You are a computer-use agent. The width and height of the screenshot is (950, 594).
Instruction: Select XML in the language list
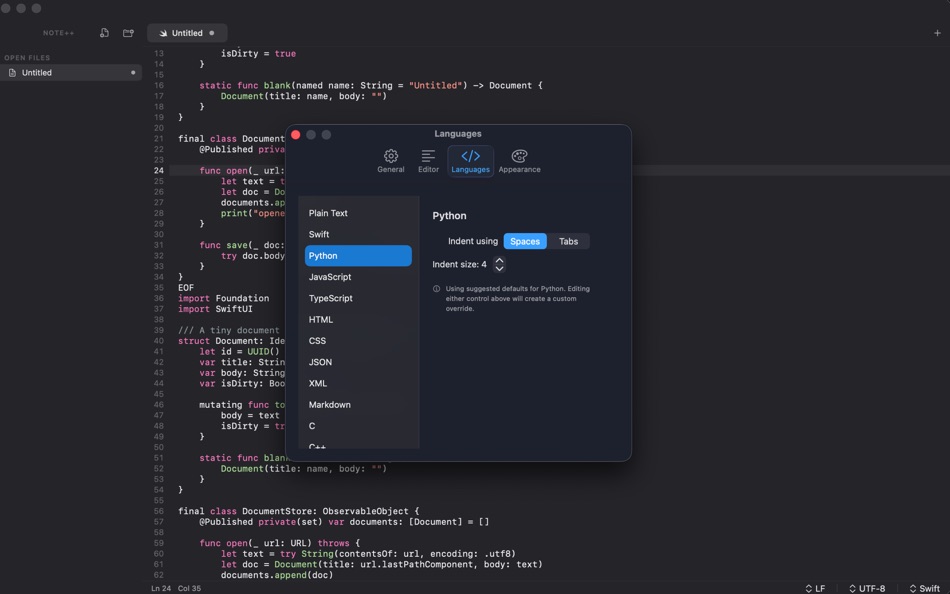358,383
